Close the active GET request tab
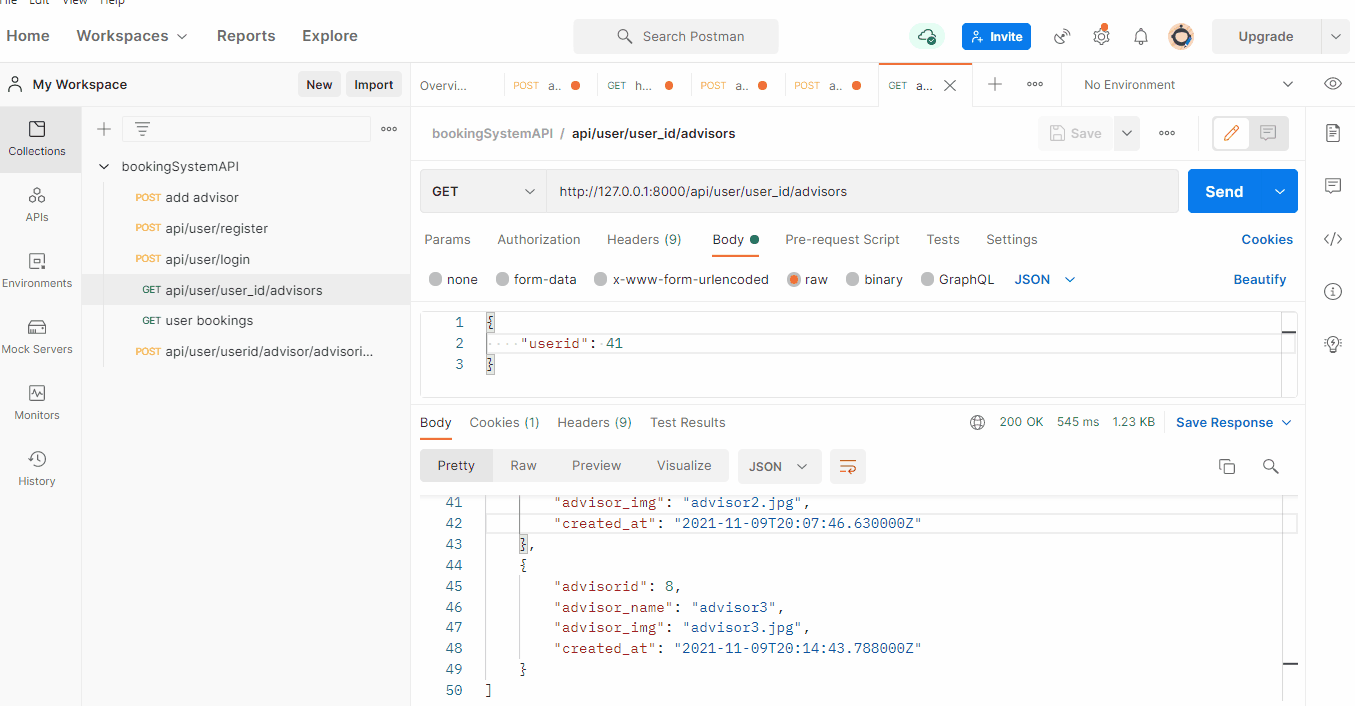This screenshot has width=1355, height=706. pos(950,85)
